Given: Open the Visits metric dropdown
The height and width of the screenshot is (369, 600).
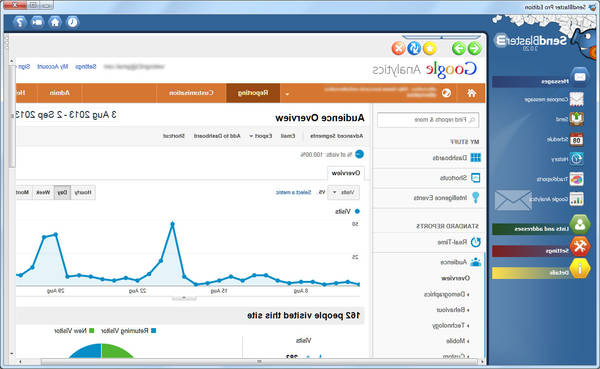Looking at the screenshot, I should [344, 192].
